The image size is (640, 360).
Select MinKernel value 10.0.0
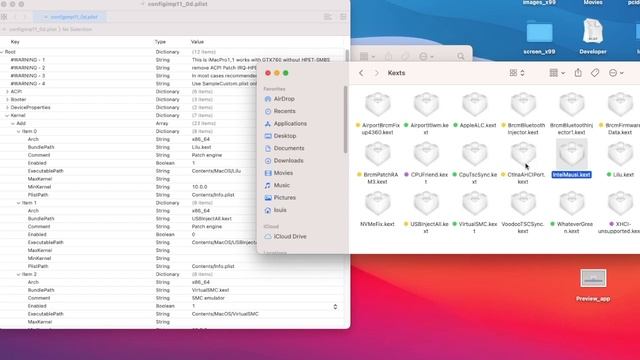(x=199, y=187)
